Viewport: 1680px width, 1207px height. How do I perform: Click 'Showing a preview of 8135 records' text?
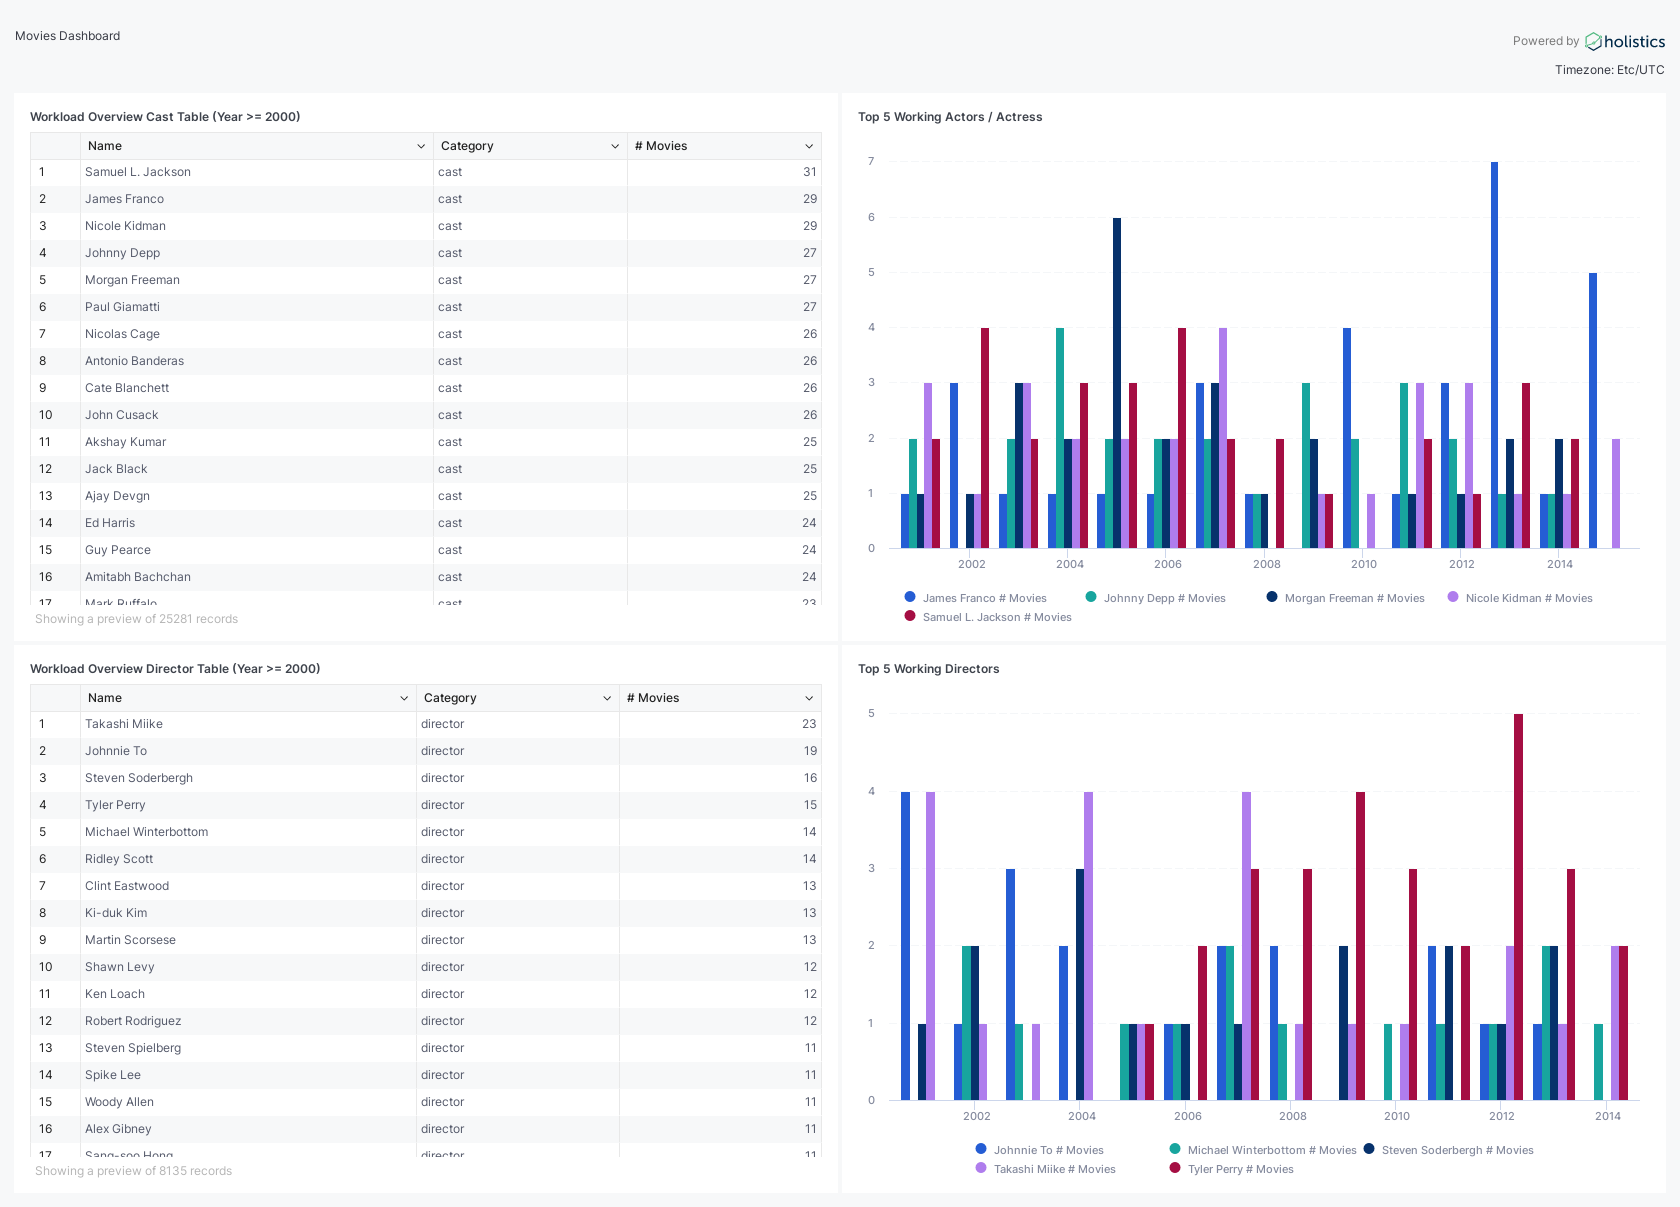134,1171
